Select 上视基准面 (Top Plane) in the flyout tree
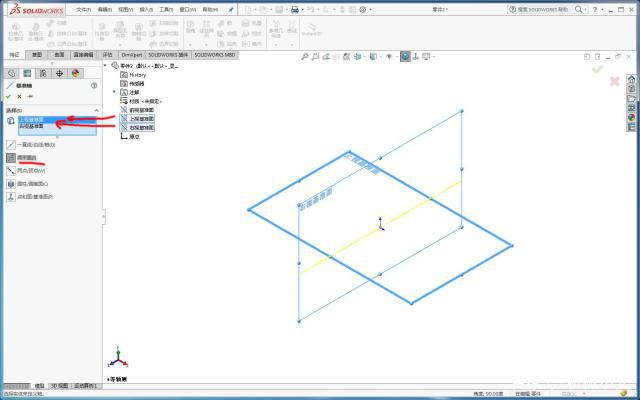 coord(137,119)
